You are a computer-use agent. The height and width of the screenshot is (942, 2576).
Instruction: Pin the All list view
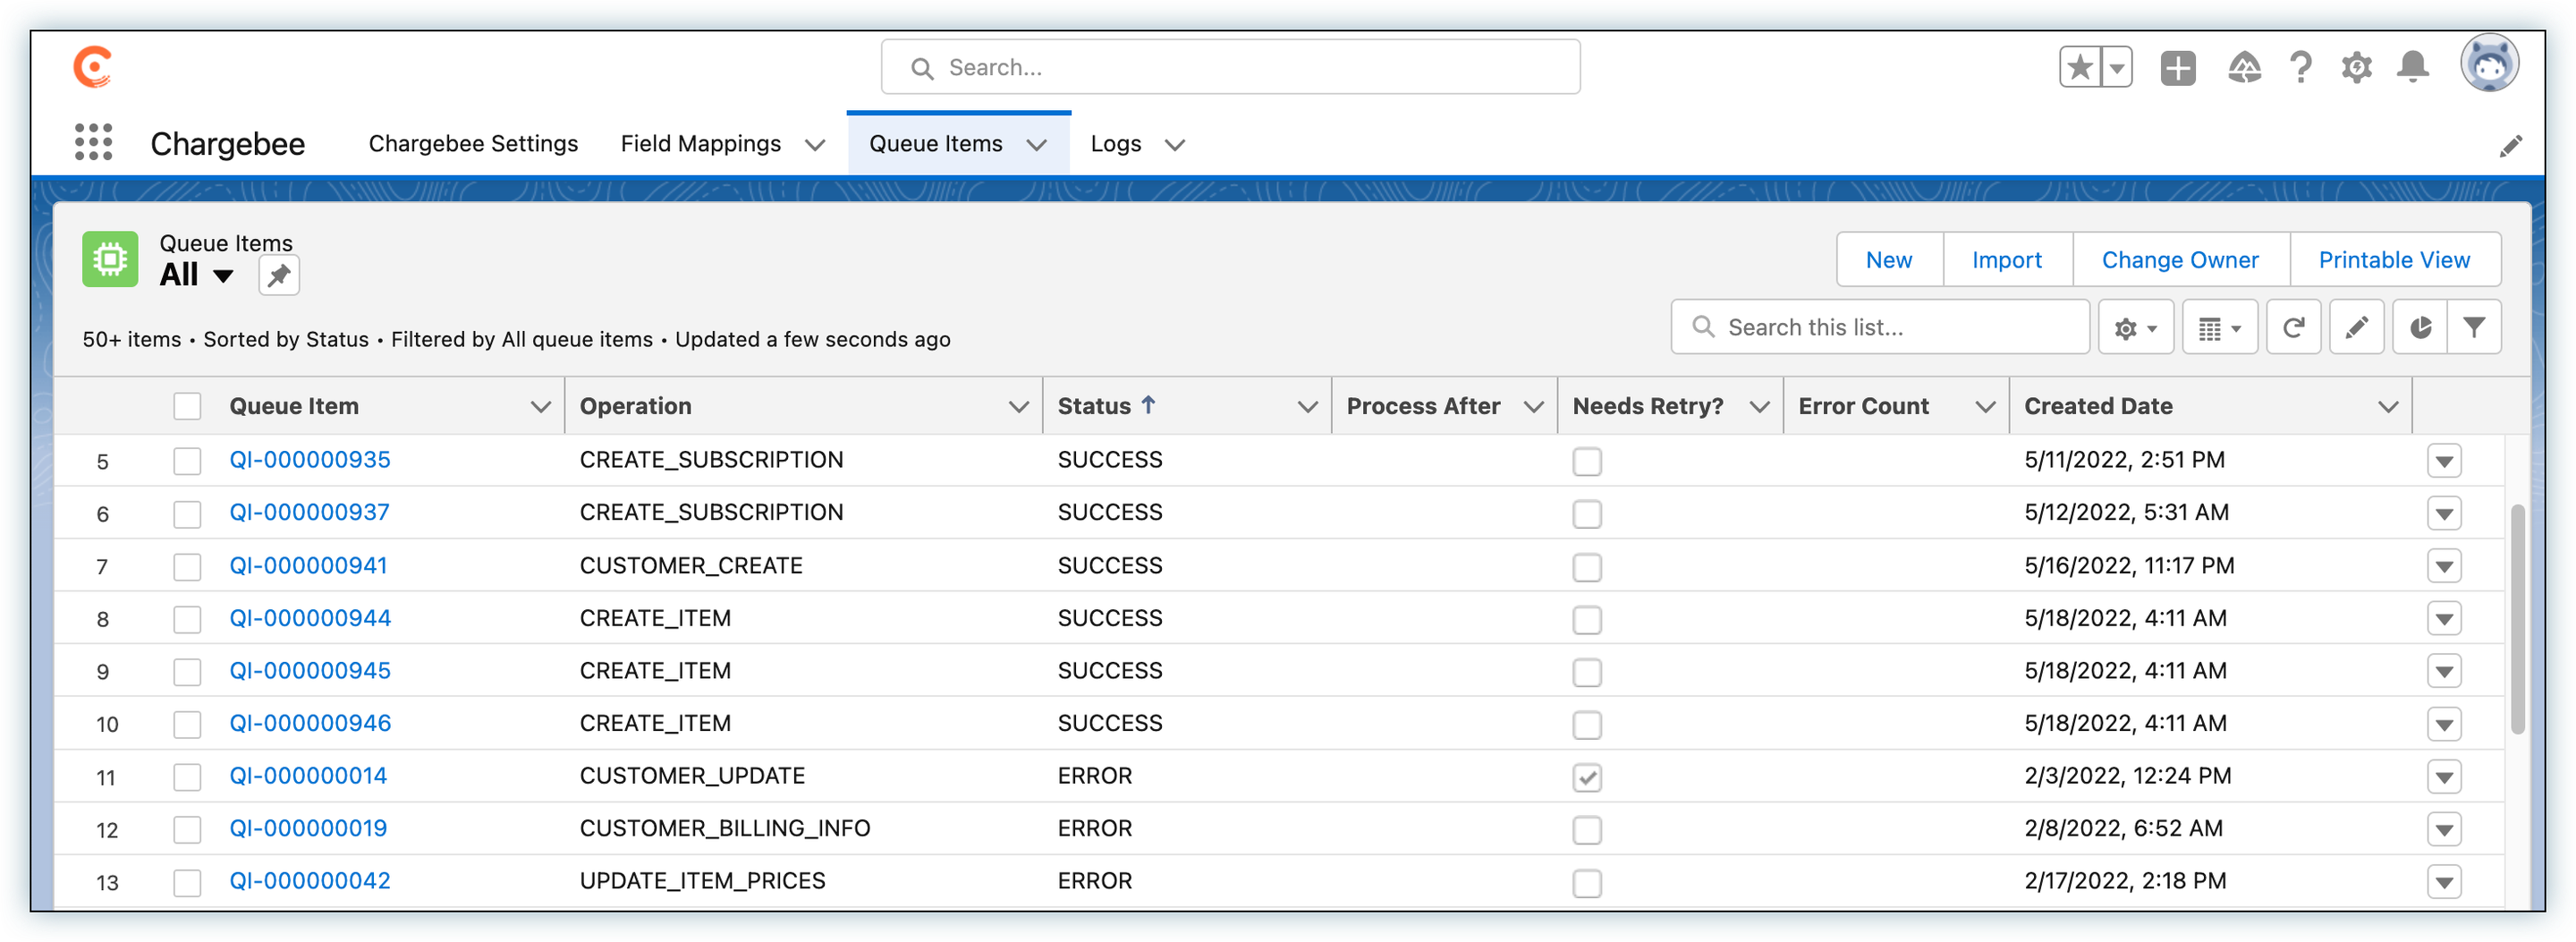[x=279, y=275]
